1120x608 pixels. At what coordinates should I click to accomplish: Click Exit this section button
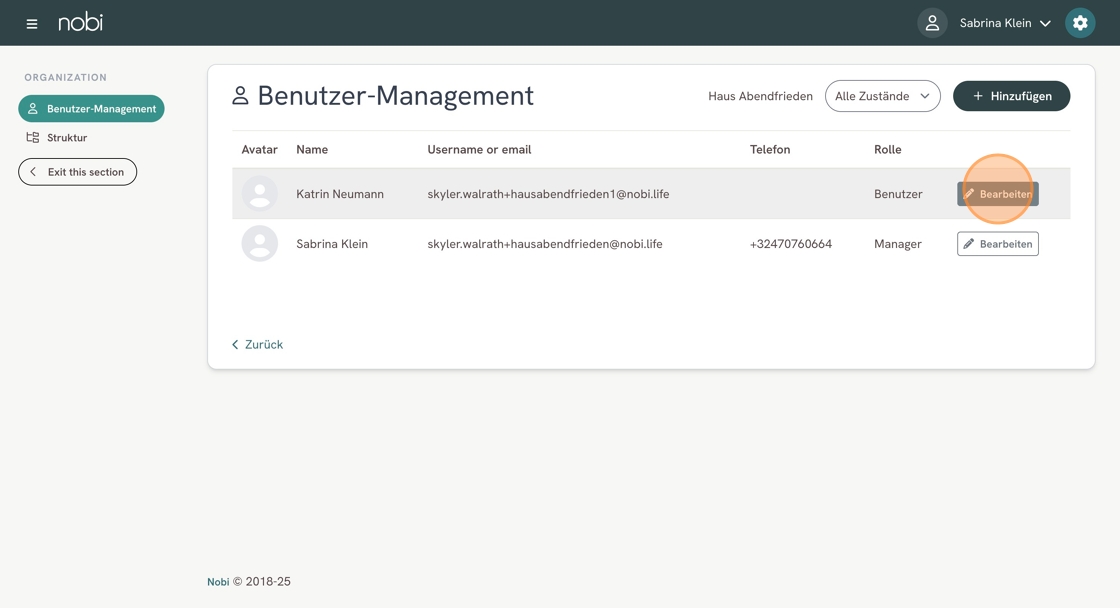click(x=77, y=172)
